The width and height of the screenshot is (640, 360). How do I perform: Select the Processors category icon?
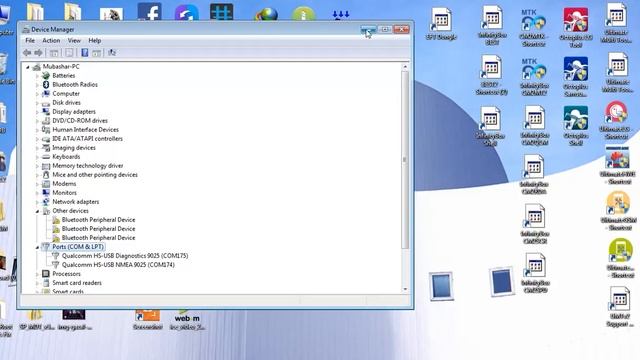(x=46, y=273)
